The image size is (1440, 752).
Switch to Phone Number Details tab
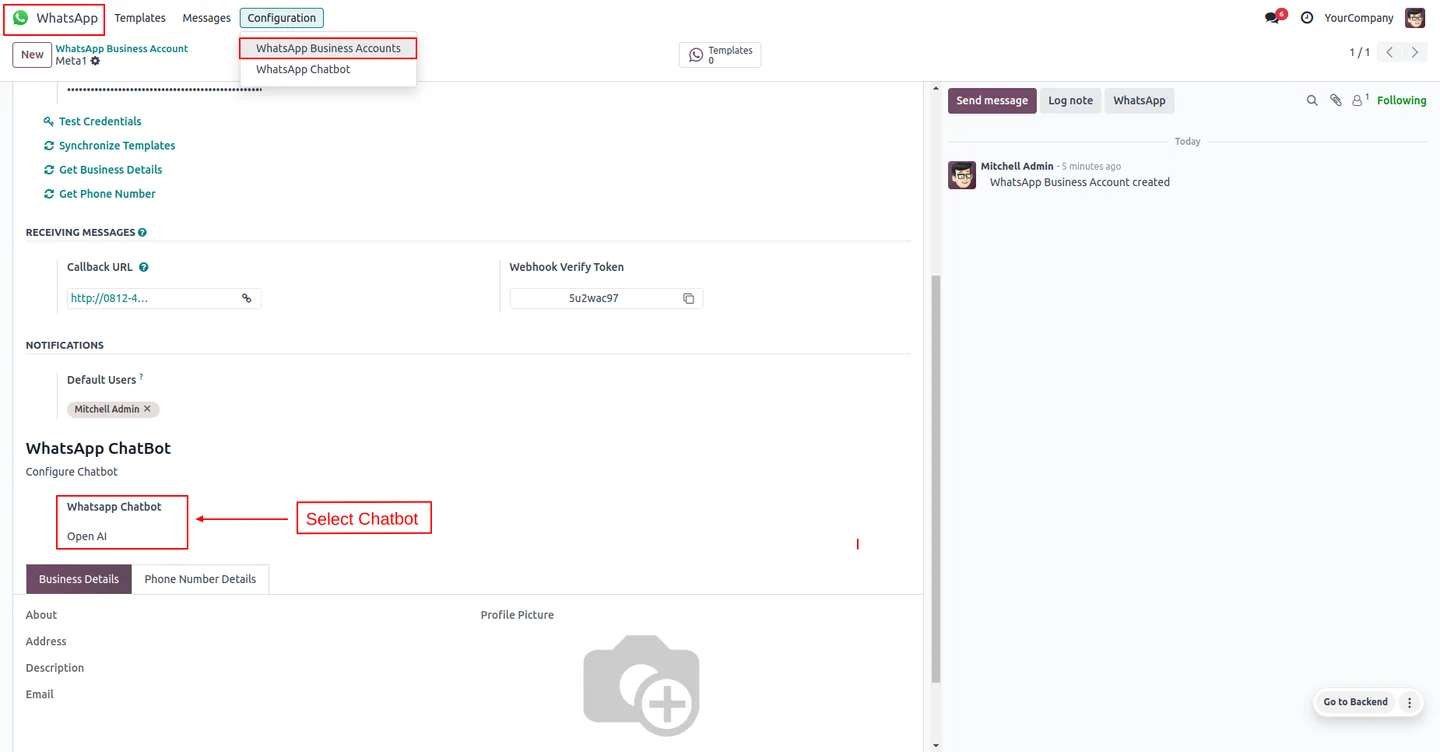(x=200, y=579)
